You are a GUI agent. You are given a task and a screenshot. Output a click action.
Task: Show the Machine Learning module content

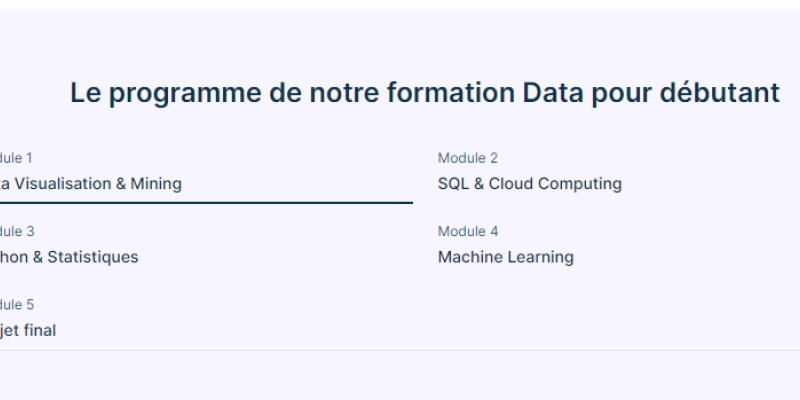pyautogui.click(x=506, y=257)
